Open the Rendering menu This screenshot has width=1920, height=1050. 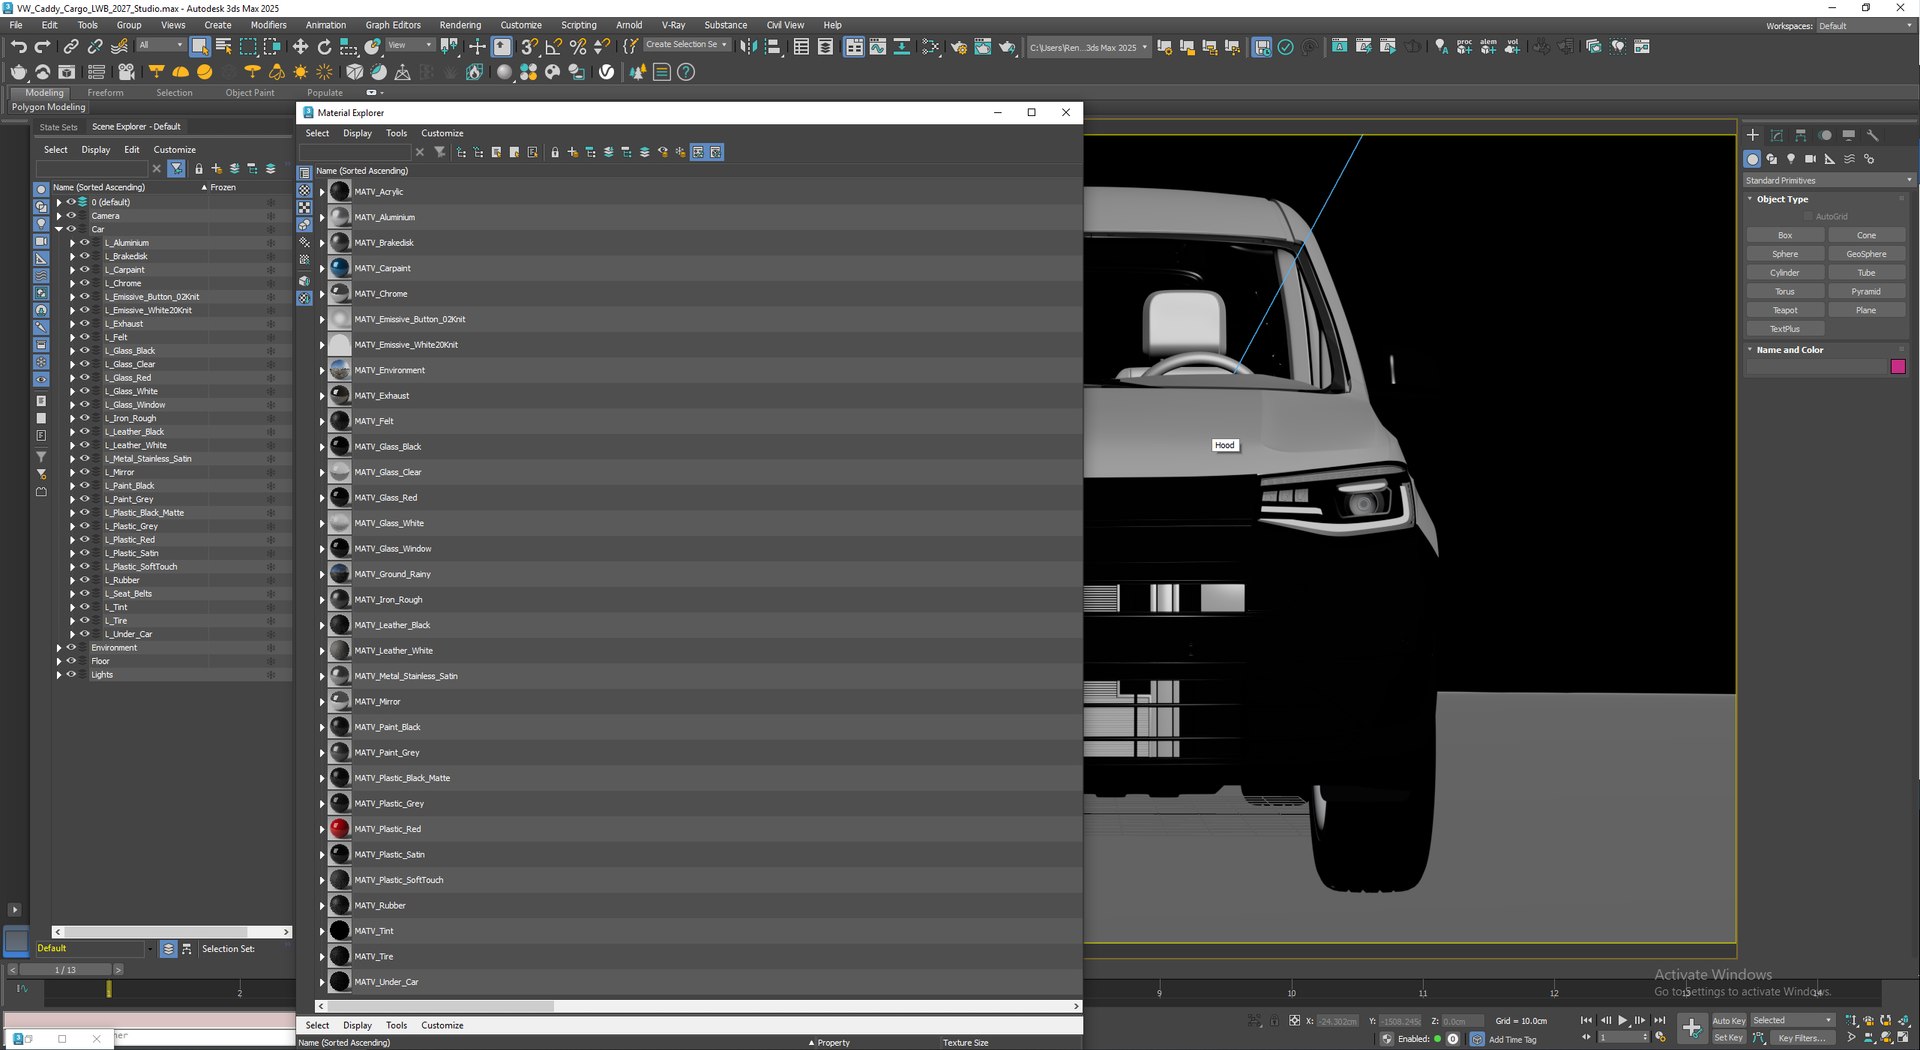(460, 25)
